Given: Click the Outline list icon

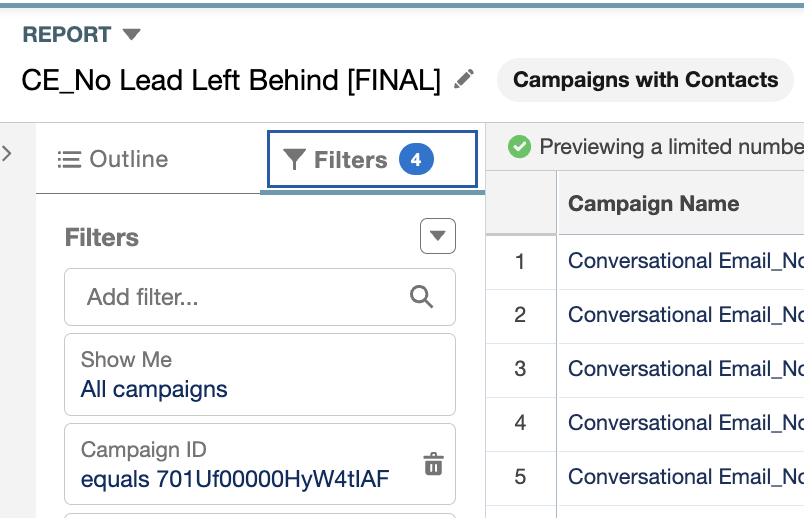Looking at the screenshot, I should click(69, 160).
